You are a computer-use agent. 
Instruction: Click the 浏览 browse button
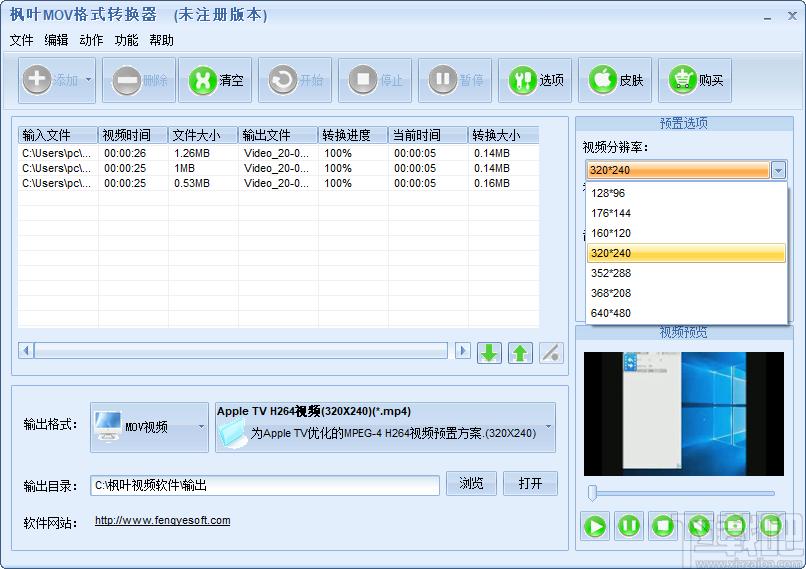coord(471,484)
